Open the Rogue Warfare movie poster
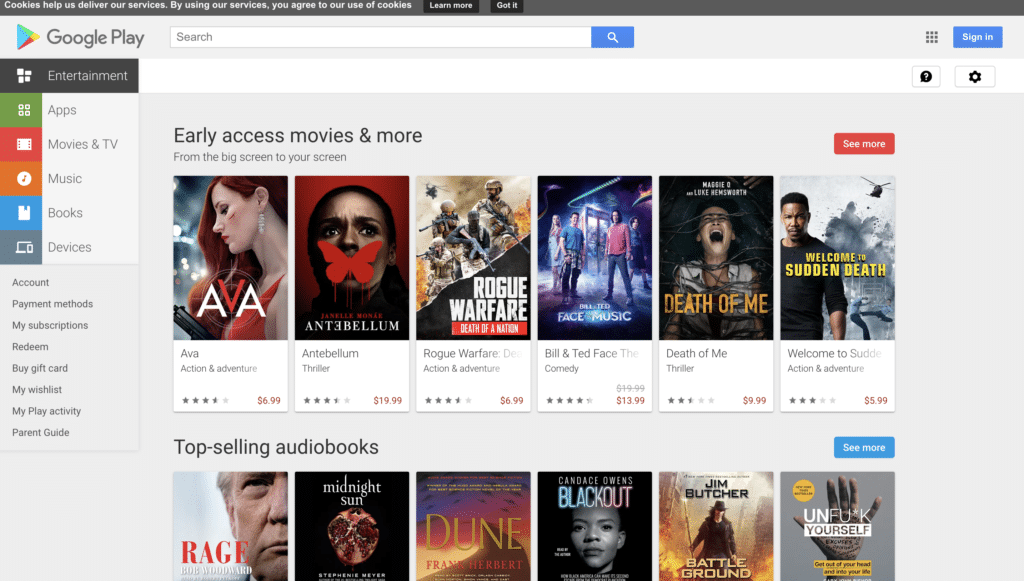This screenshot has width=1024, height=581. [x=473, y=258]
